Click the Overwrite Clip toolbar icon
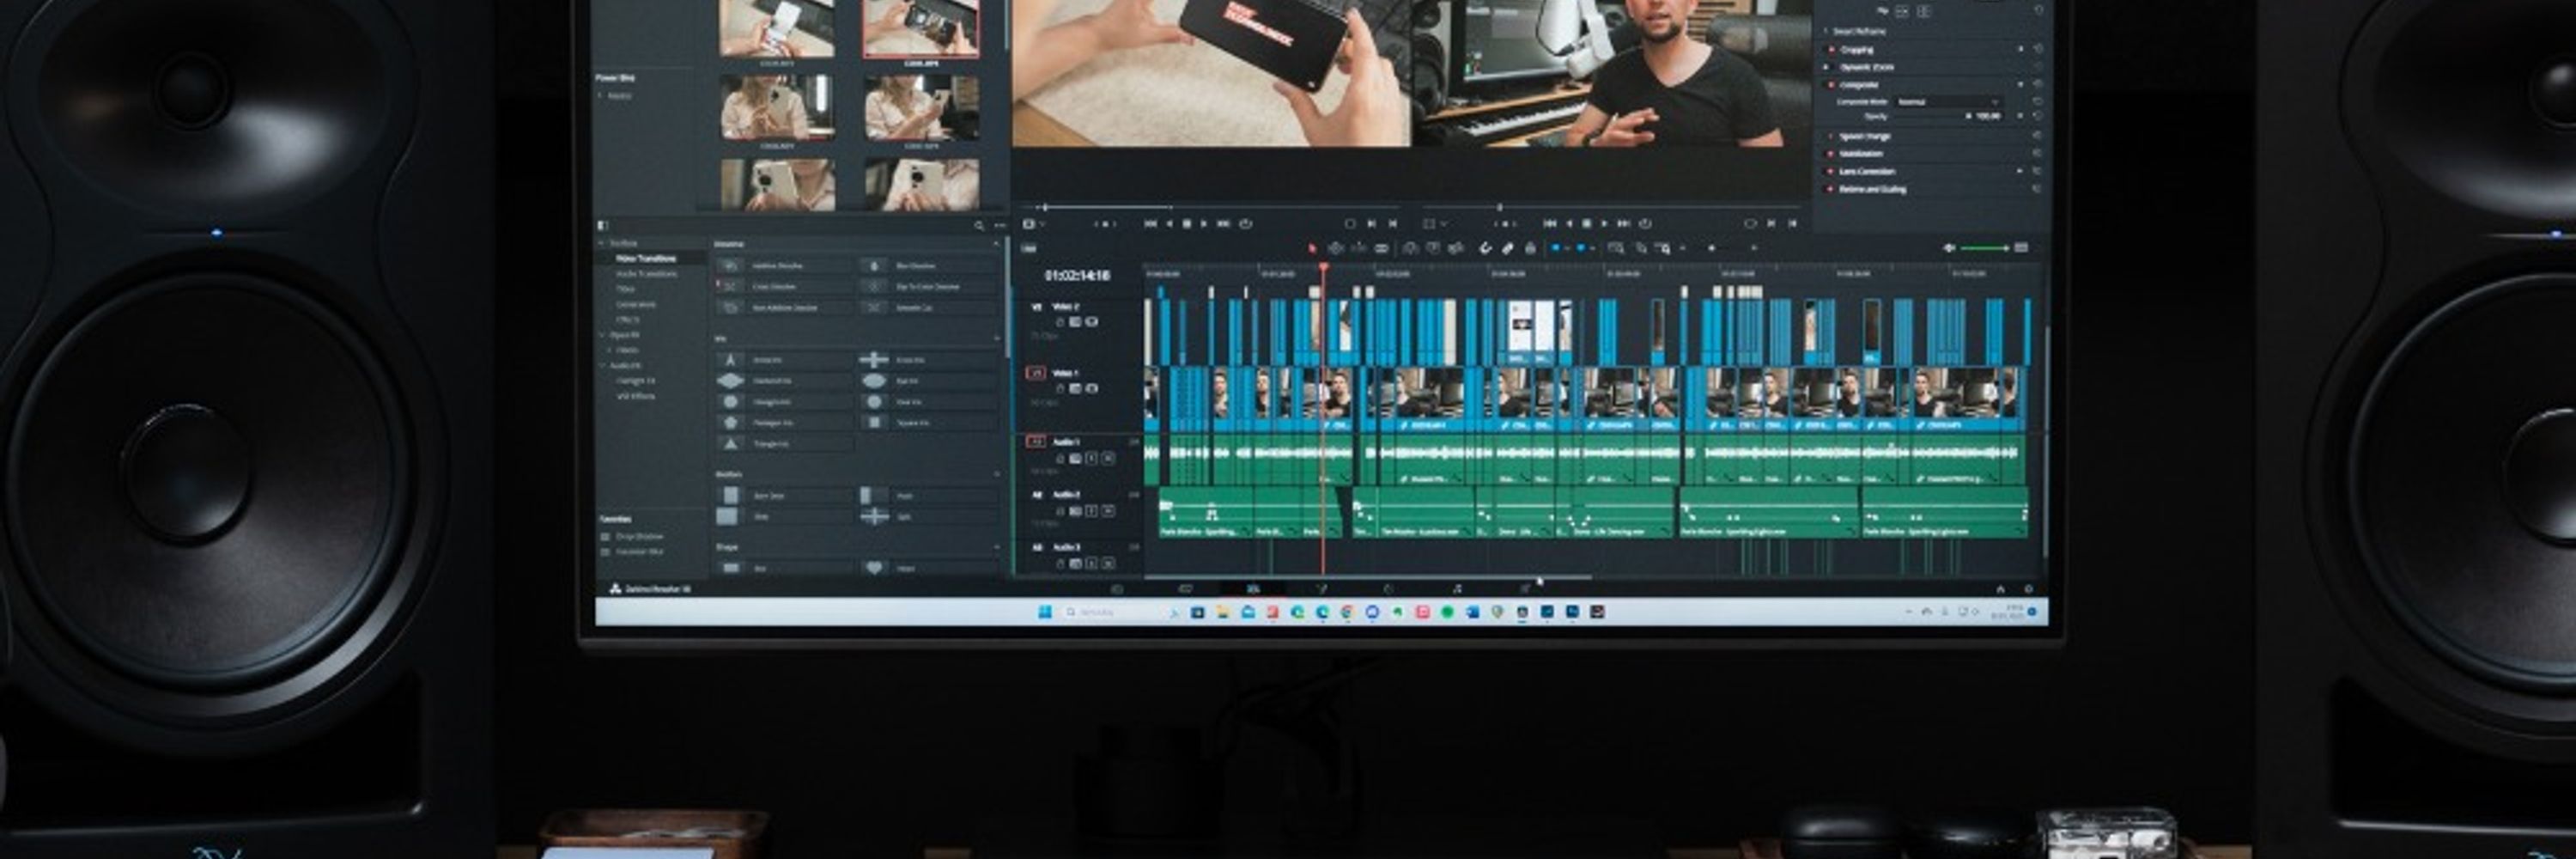The height and width of the screenshot is (859, 2576). [x=1433, y=248]
